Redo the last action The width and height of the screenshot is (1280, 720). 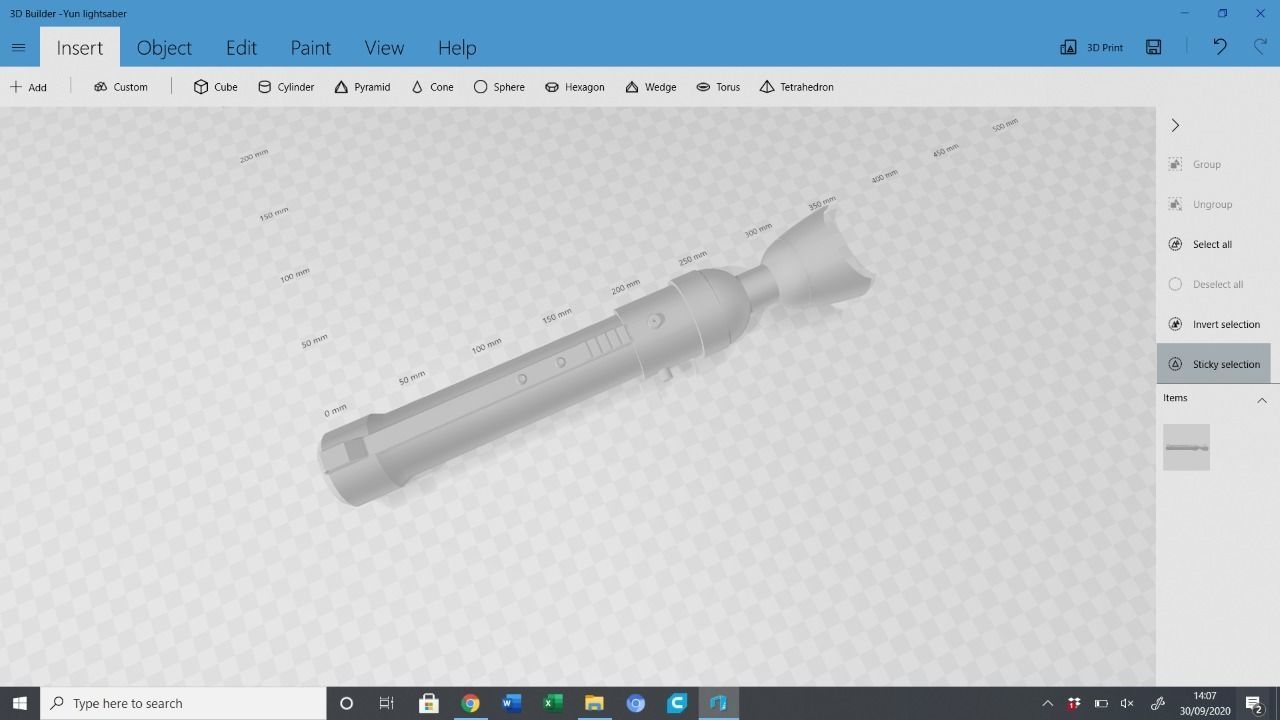1260,47
